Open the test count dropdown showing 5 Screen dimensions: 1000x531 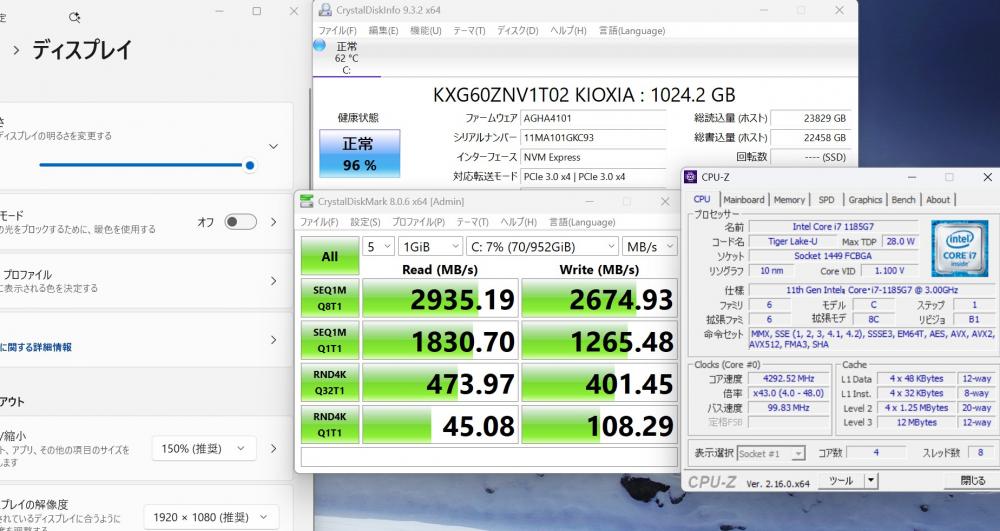pyautogui.click(x=378, y=247)
